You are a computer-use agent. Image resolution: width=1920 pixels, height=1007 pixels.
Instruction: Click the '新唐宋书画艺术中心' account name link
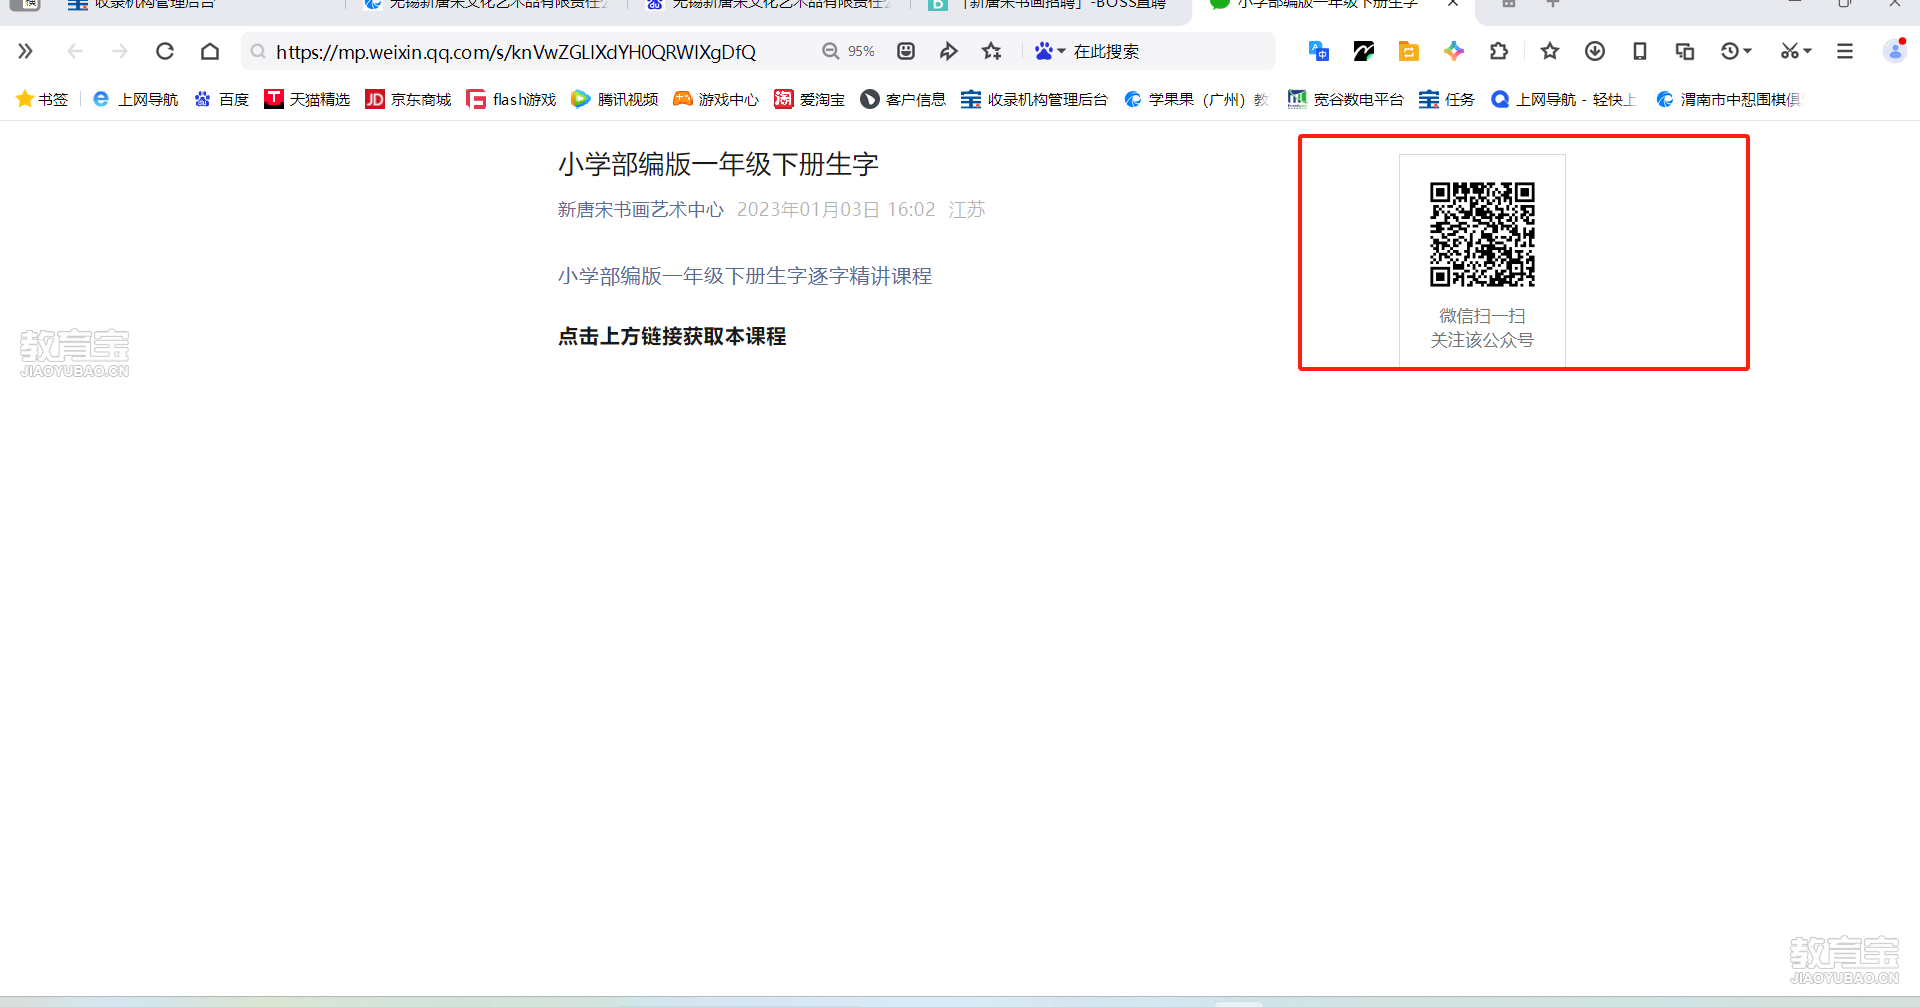point(640,210)
